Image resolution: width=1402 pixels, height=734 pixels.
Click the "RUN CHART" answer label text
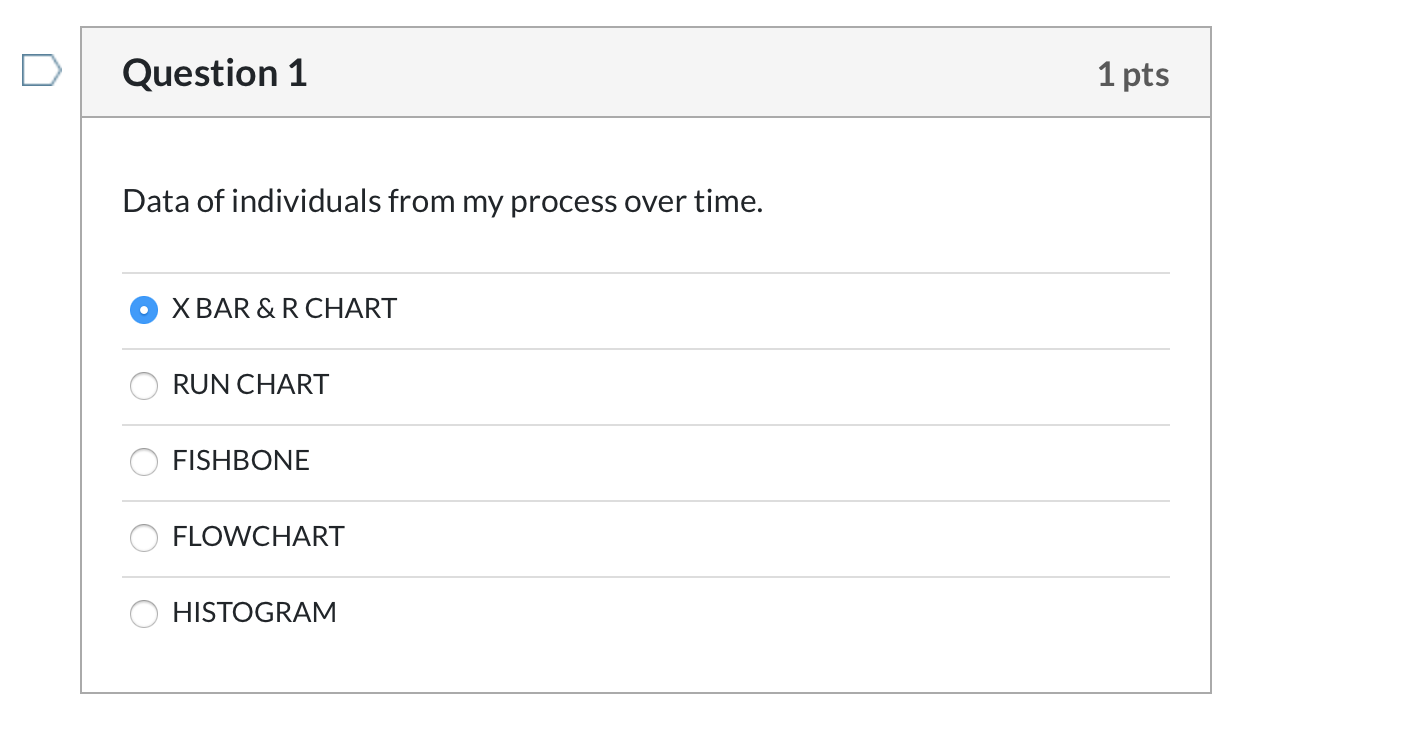[x=250, y=385]
